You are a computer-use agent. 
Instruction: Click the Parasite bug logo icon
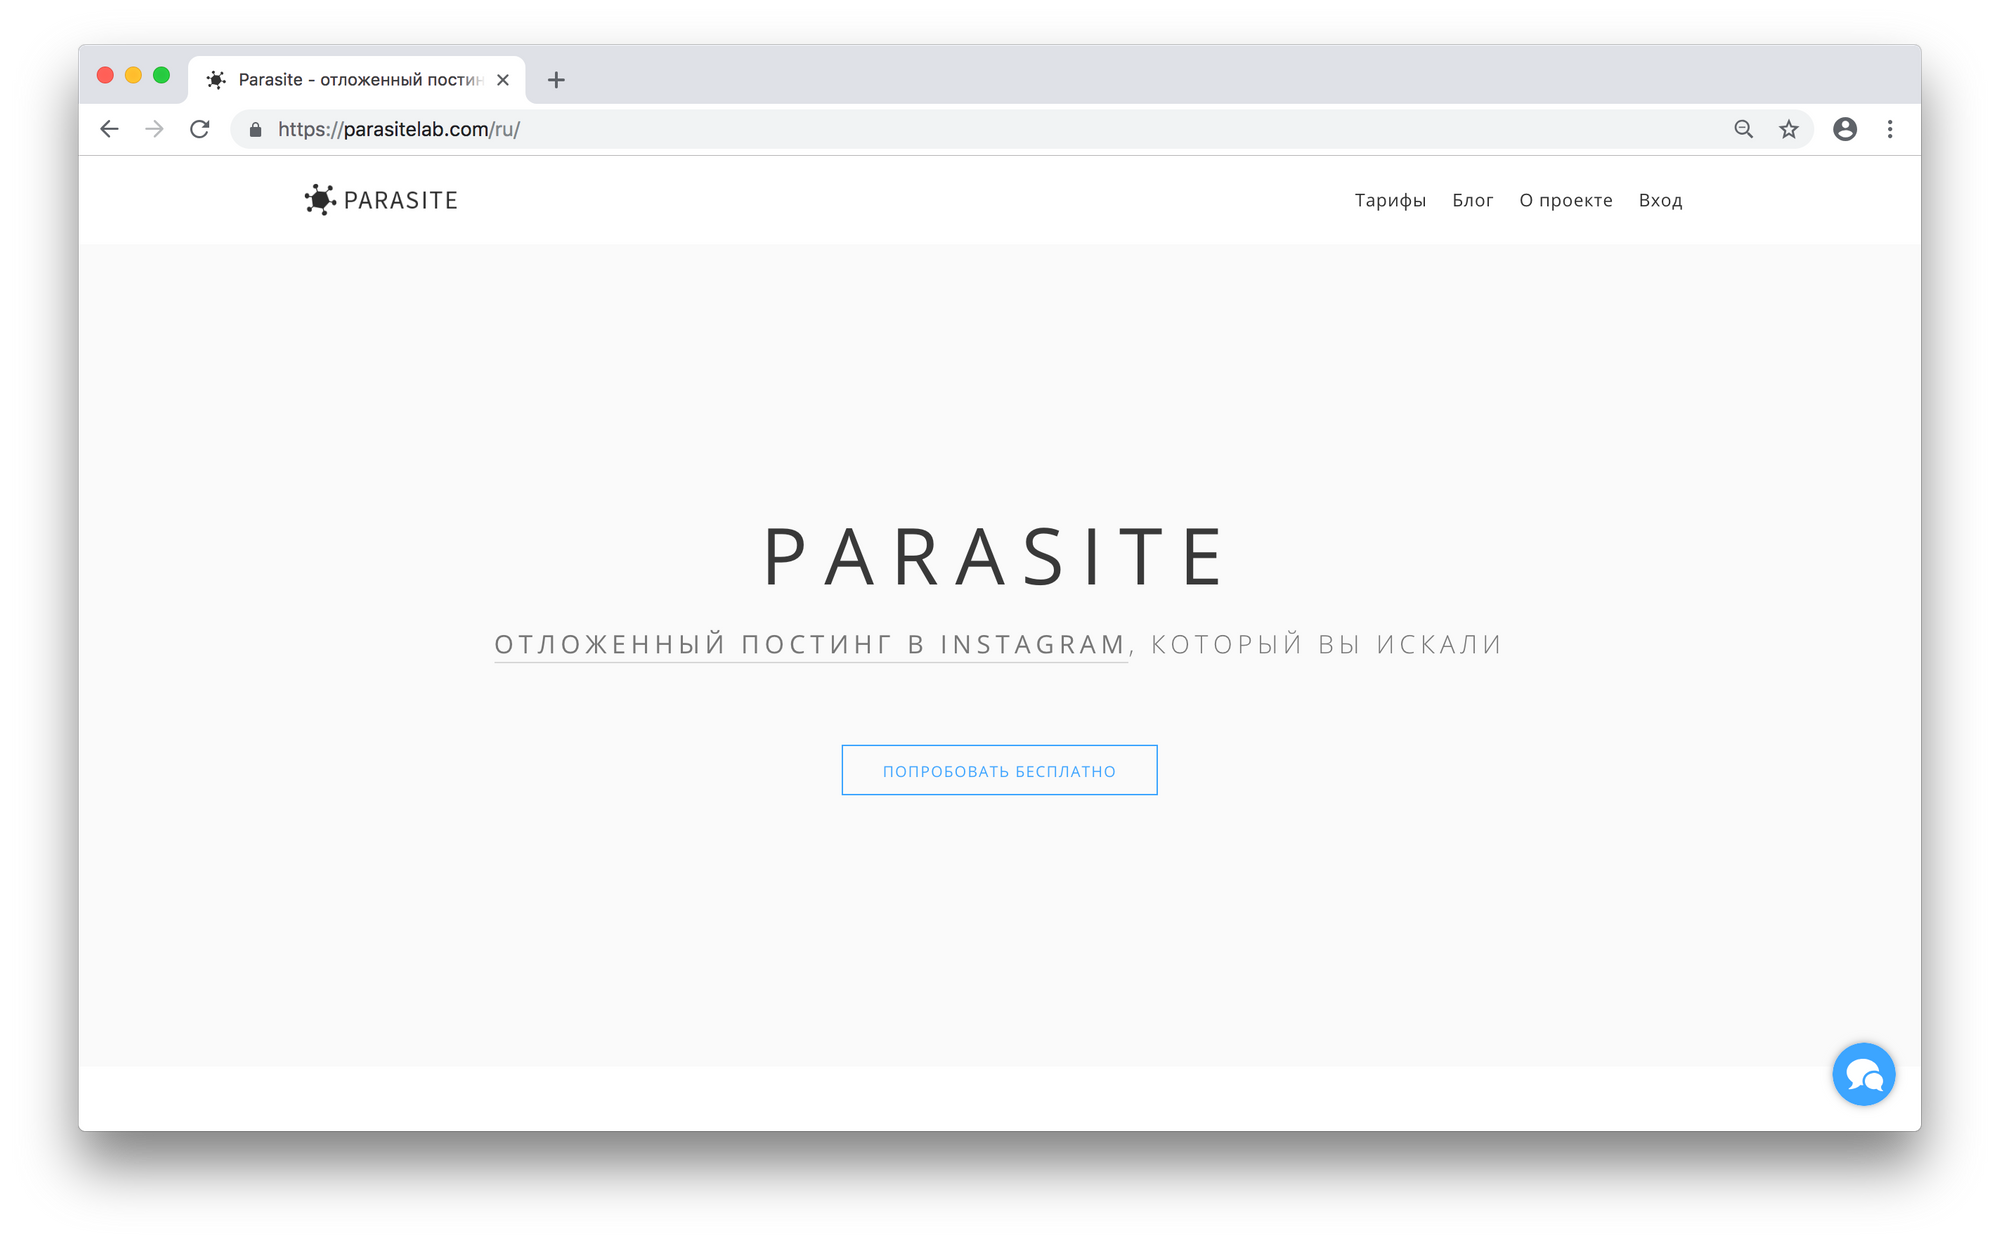[320, 200]
